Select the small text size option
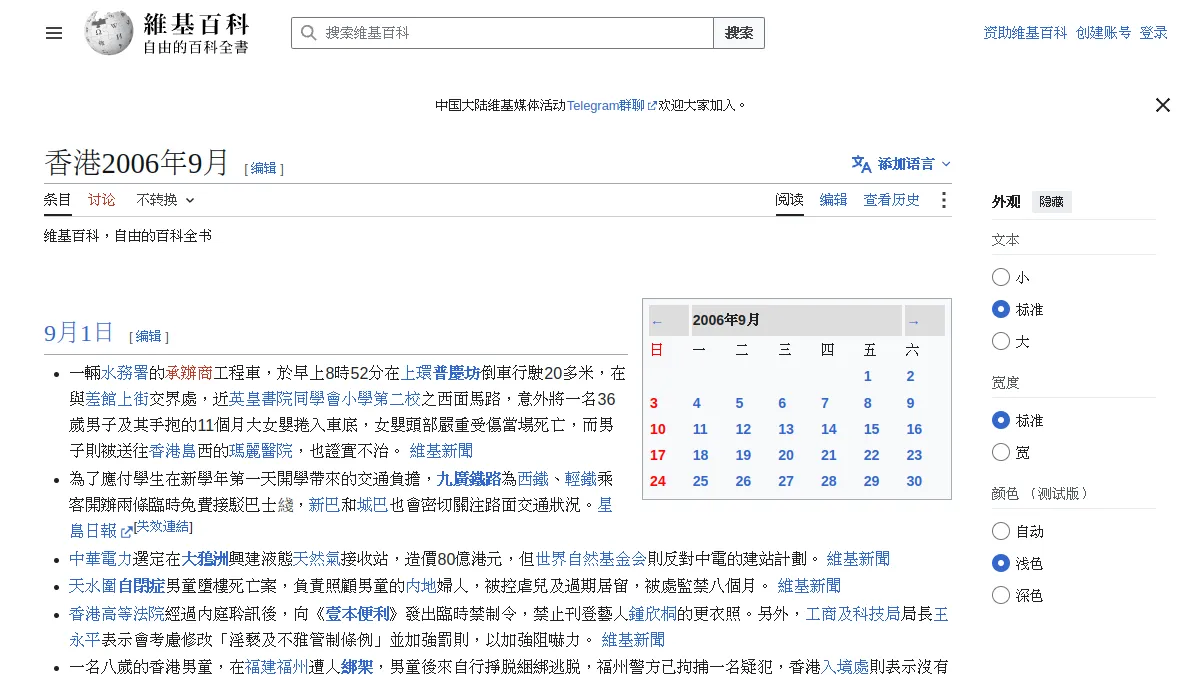The image size is (1200, 675). point(1001,277)
